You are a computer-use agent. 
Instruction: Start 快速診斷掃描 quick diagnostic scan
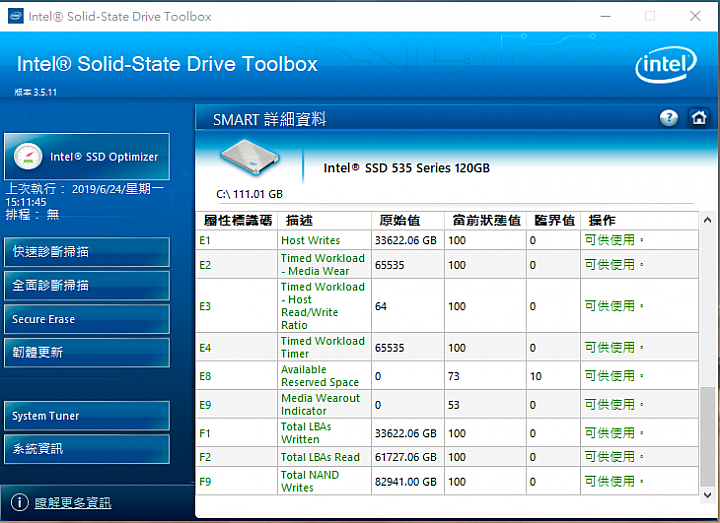click(87, 252)
